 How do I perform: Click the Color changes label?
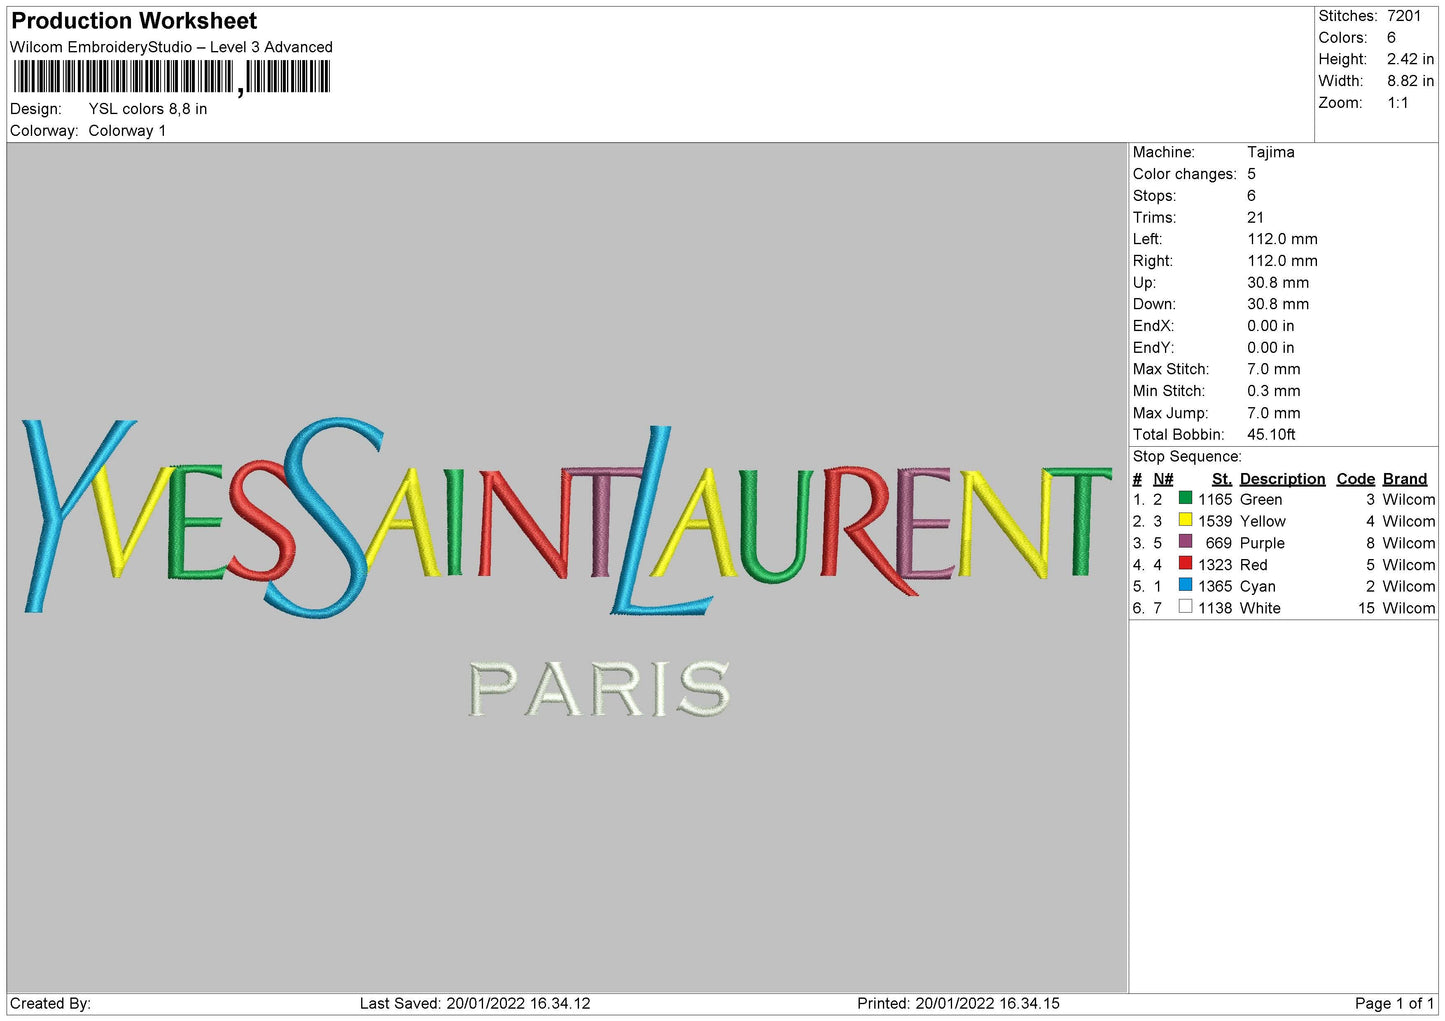tap(1184, 174)
